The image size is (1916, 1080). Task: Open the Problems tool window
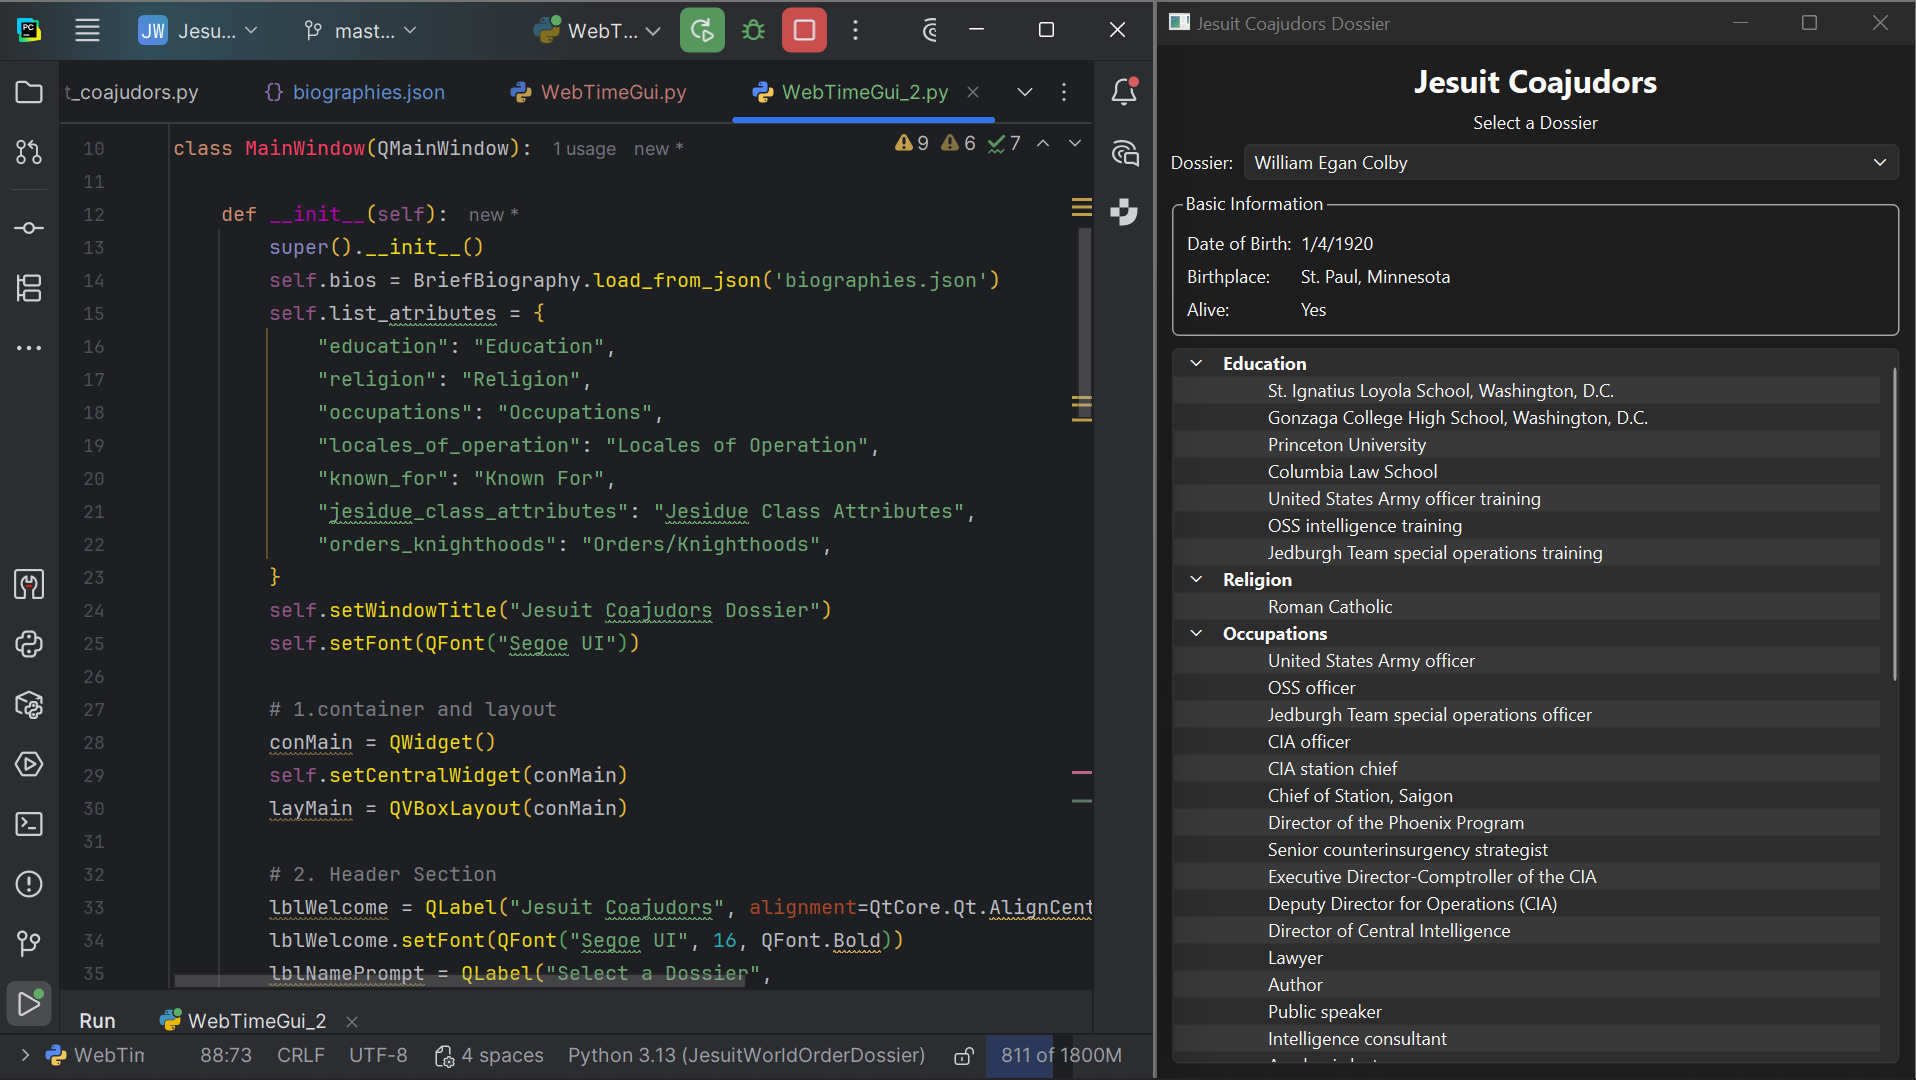coord(29,884)
